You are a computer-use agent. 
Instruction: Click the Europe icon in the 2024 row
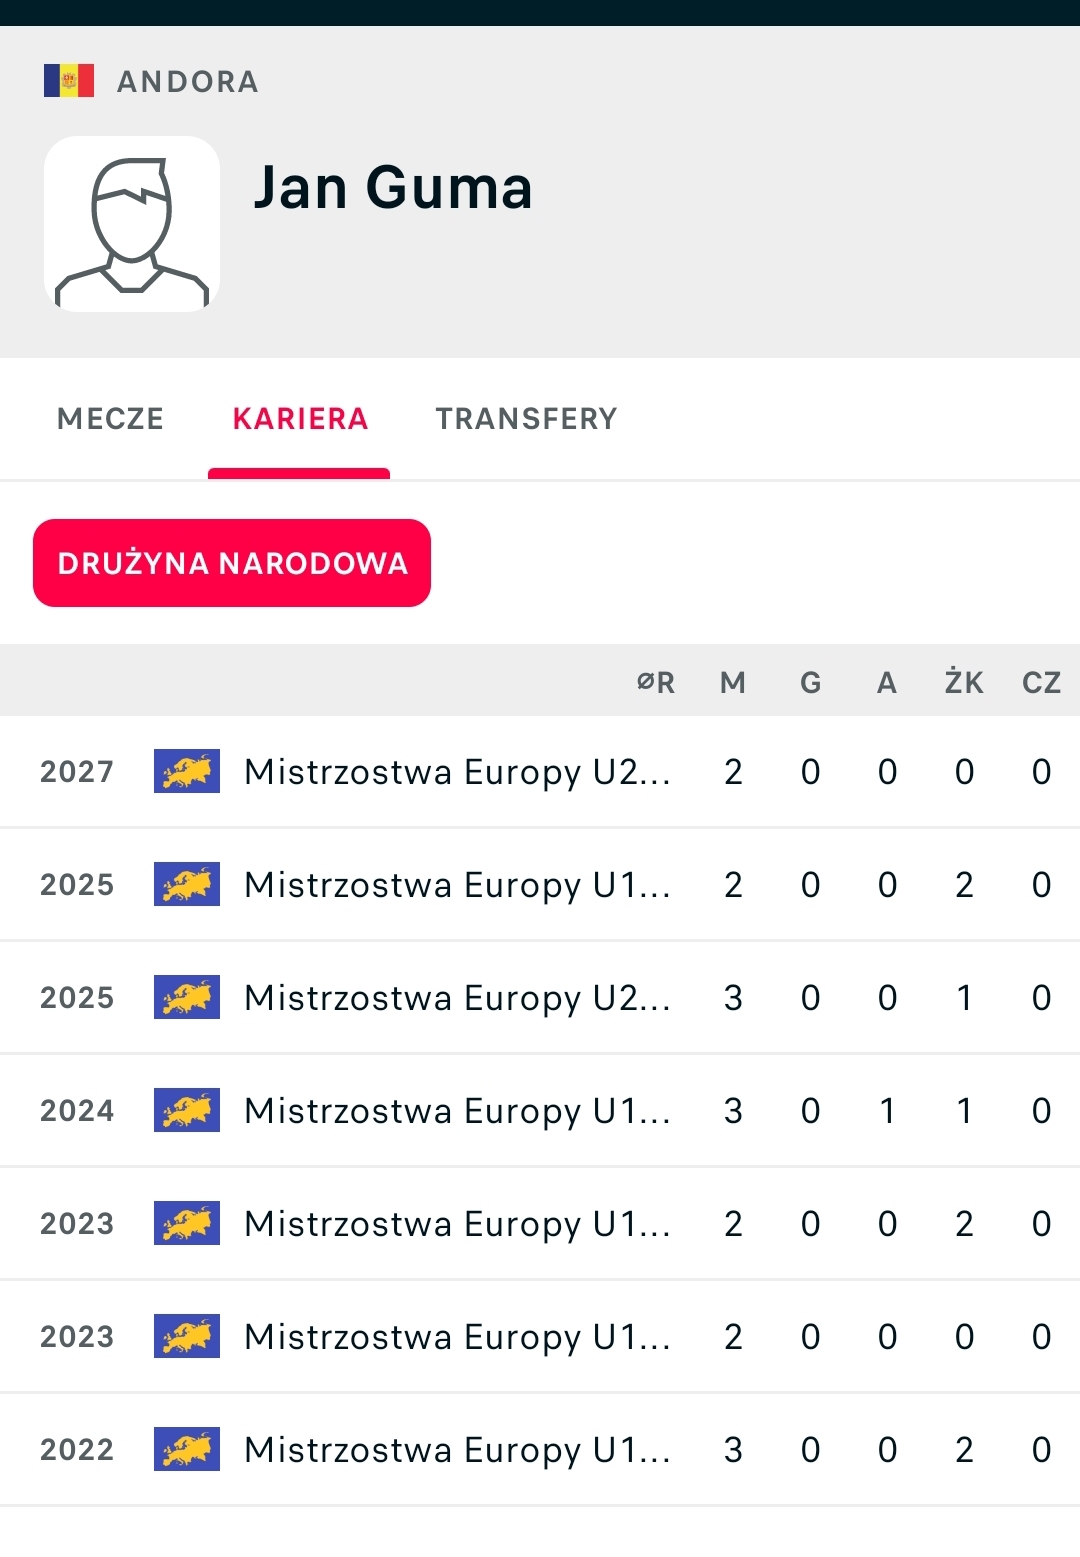pyautogui.click(x=187, y=1111)
